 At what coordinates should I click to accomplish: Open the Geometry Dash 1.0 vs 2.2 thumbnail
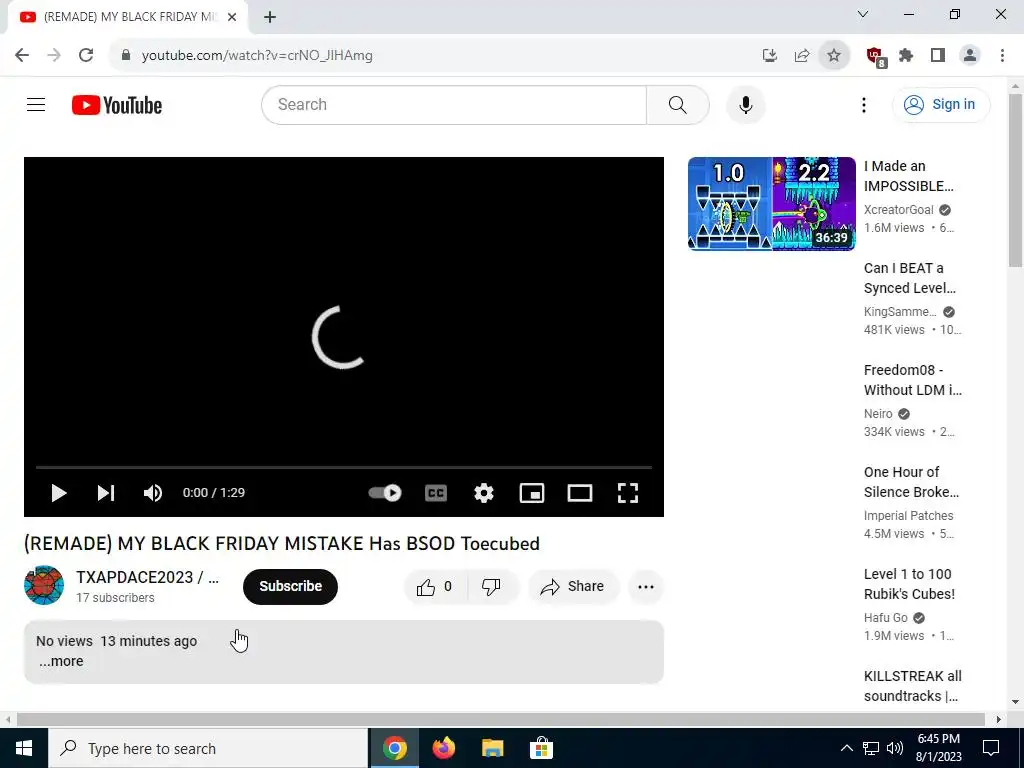[x=771, y=204]
